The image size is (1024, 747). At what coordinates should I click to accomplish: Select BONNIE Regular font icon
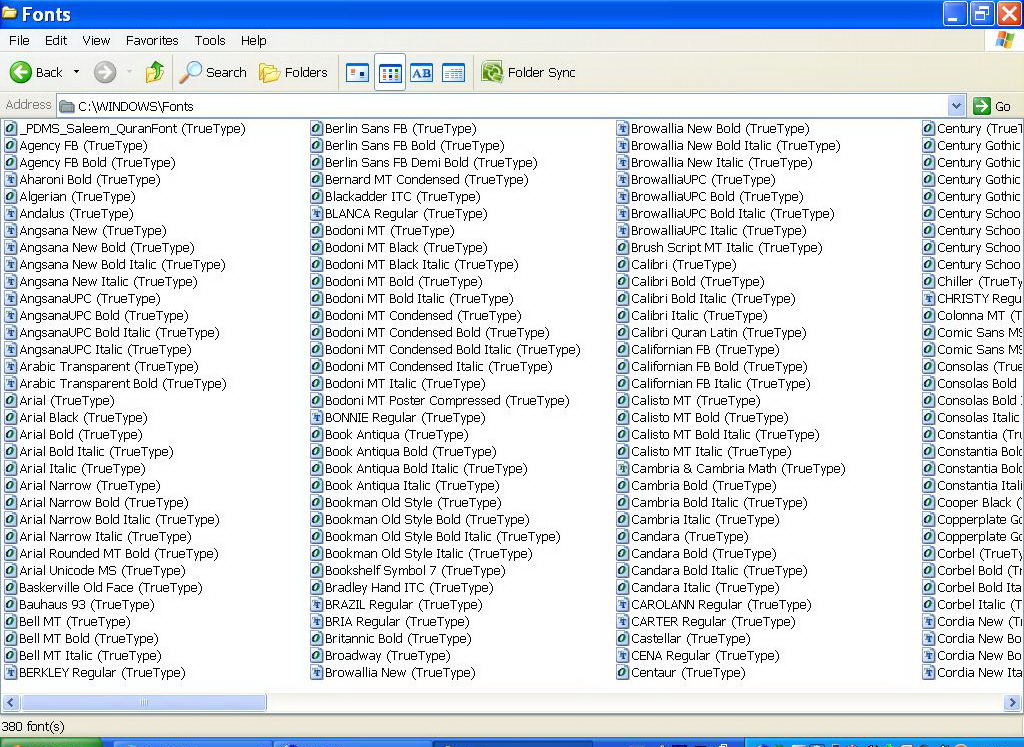pos(316,417)
